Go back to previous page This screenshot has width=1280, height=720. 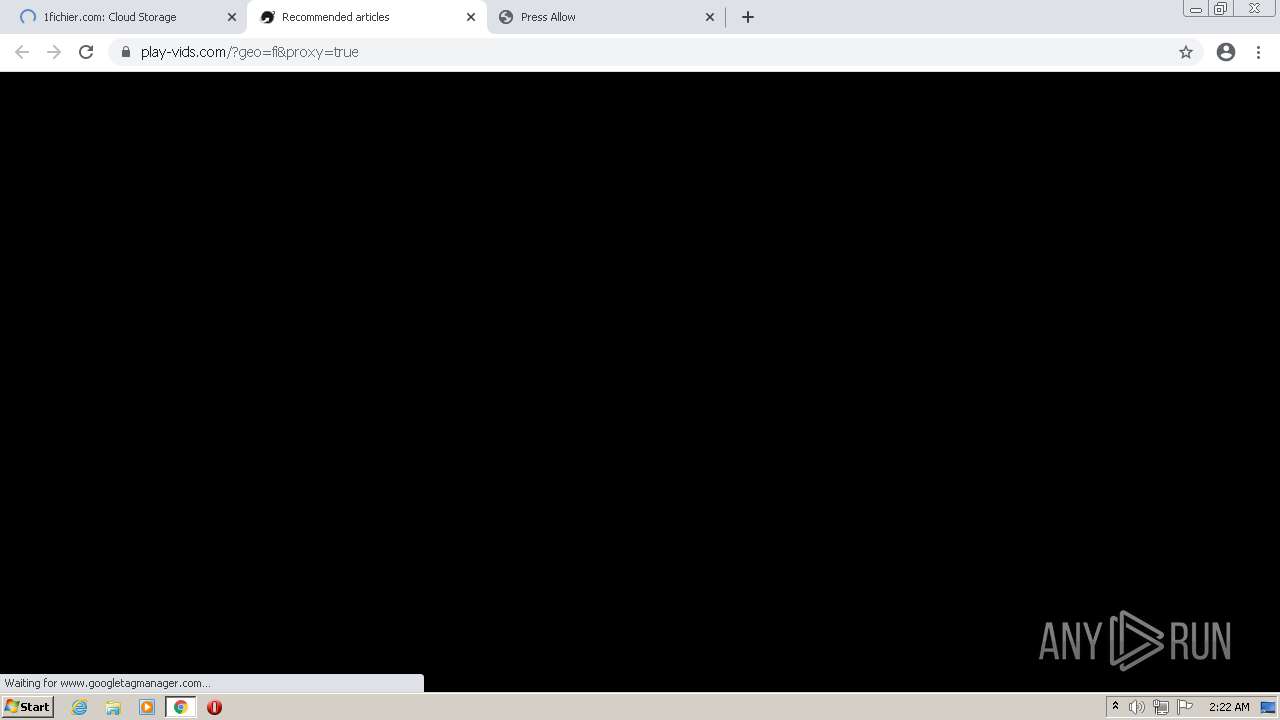pyautogui.click(x=22, y=52)
